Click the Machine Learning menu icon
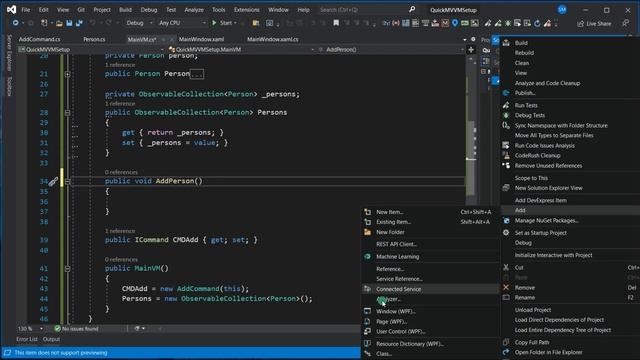 coord(367,257)
